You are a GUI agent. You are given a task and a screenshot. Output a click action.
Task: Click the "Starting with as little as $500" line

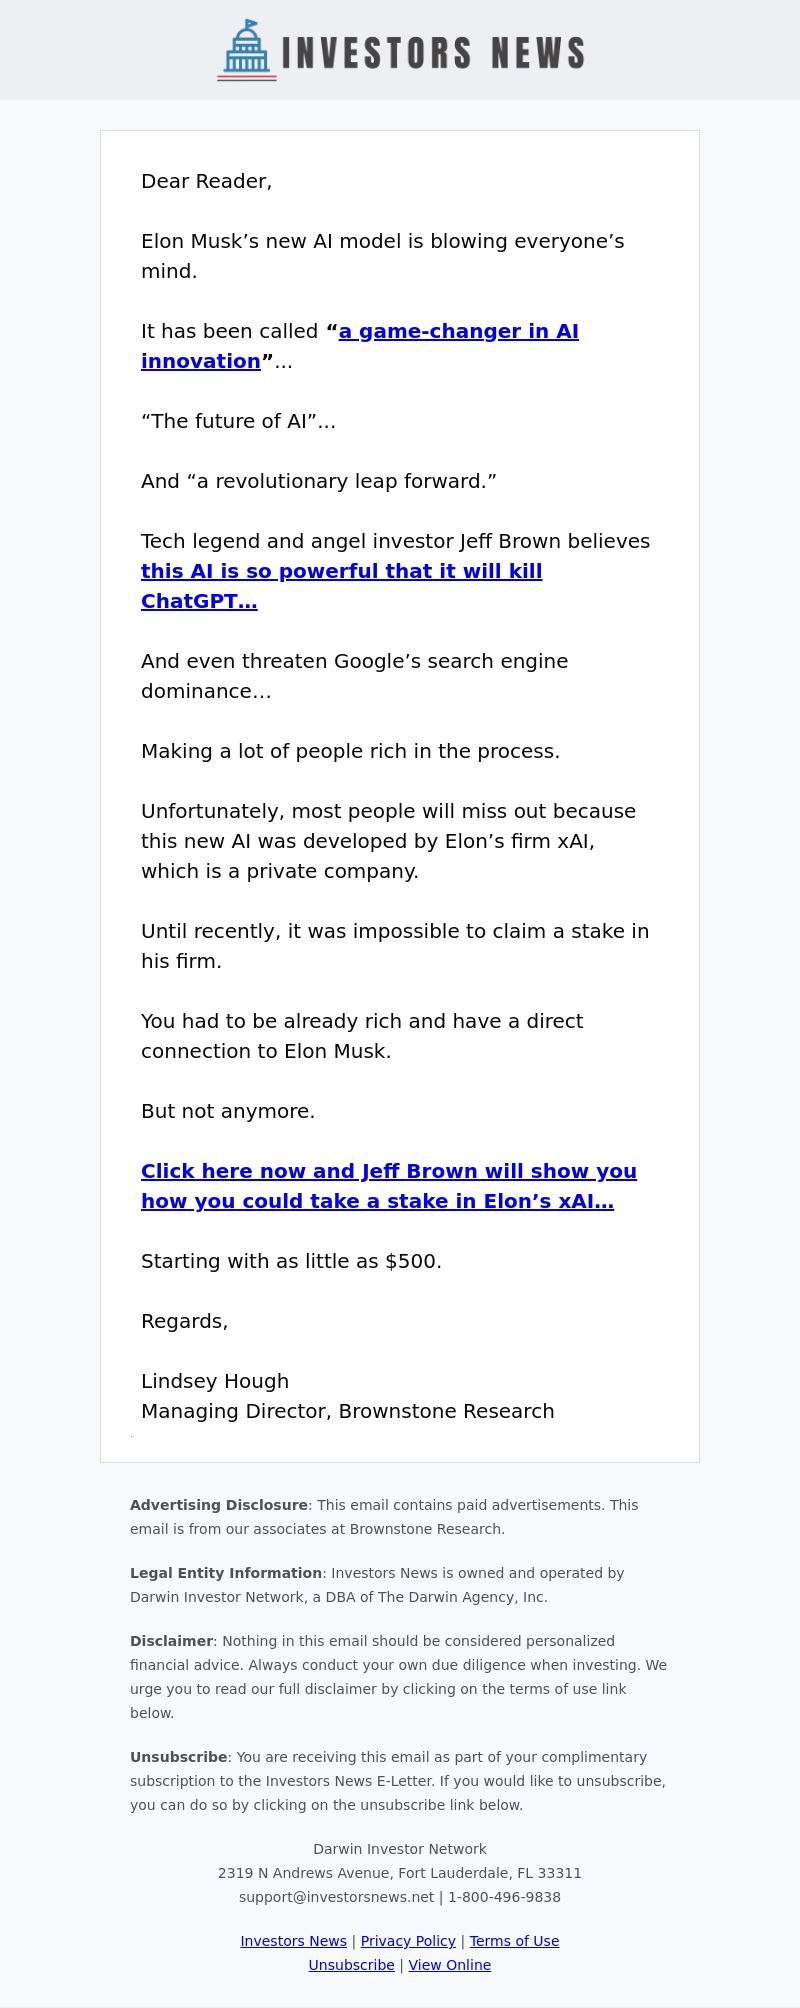click(x=291, y=1261)
